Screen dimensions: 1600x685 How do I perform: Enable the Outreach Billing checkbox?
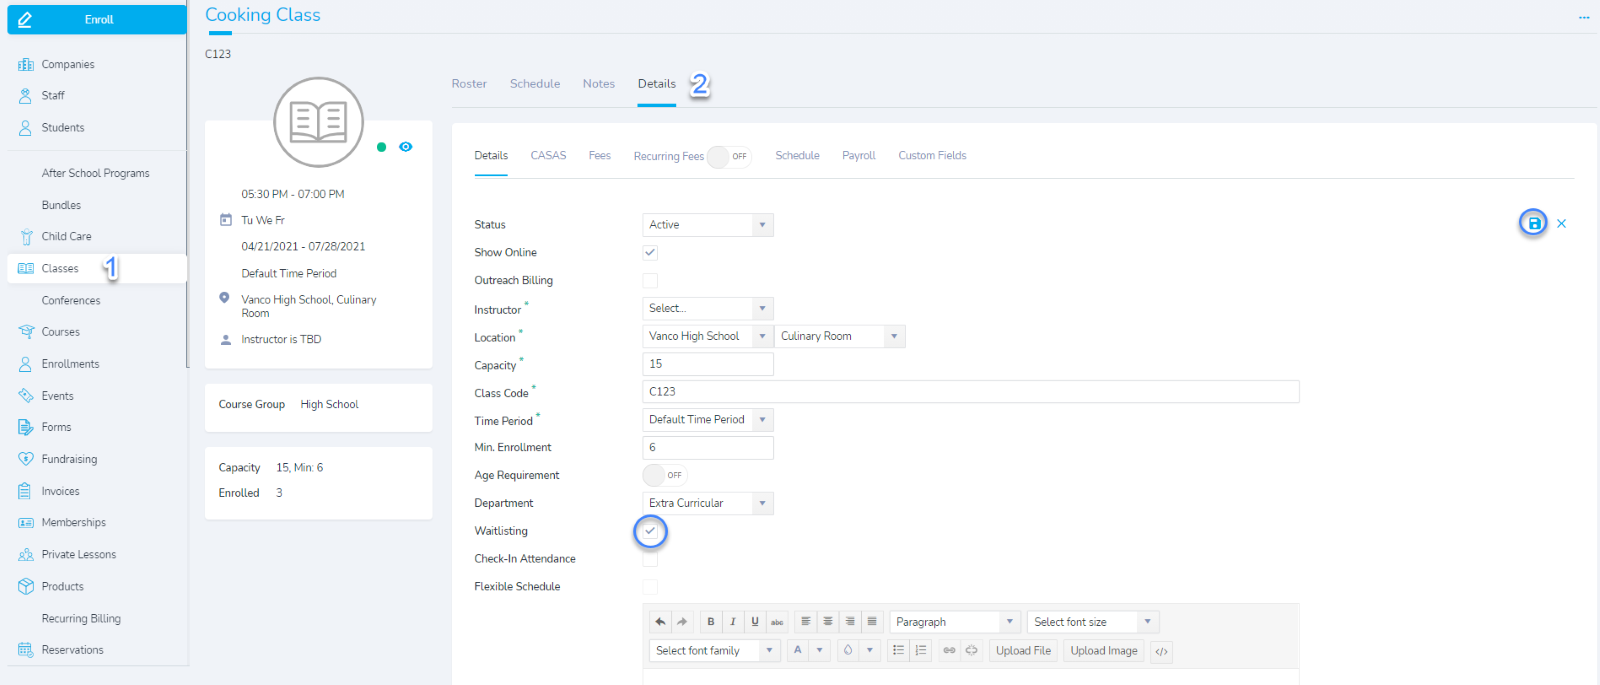[x=650, y=281]
